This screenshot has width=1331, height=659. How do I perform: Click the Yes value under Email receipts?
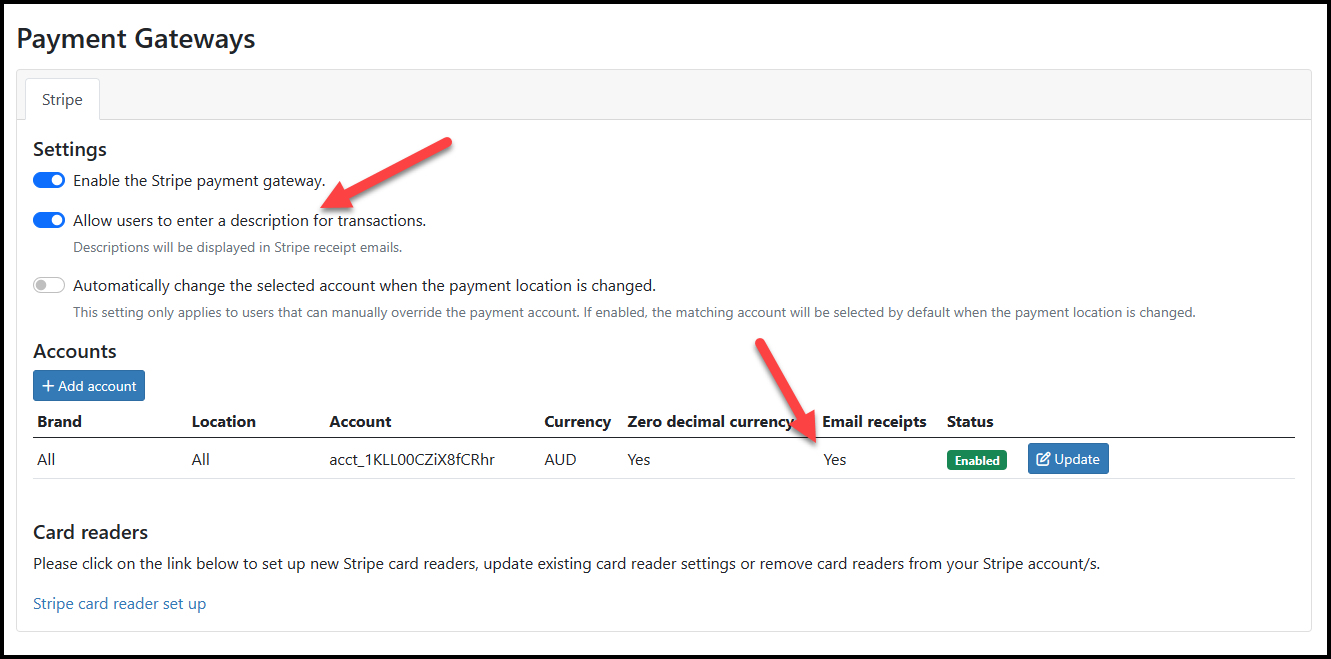(x=834, y=460)
